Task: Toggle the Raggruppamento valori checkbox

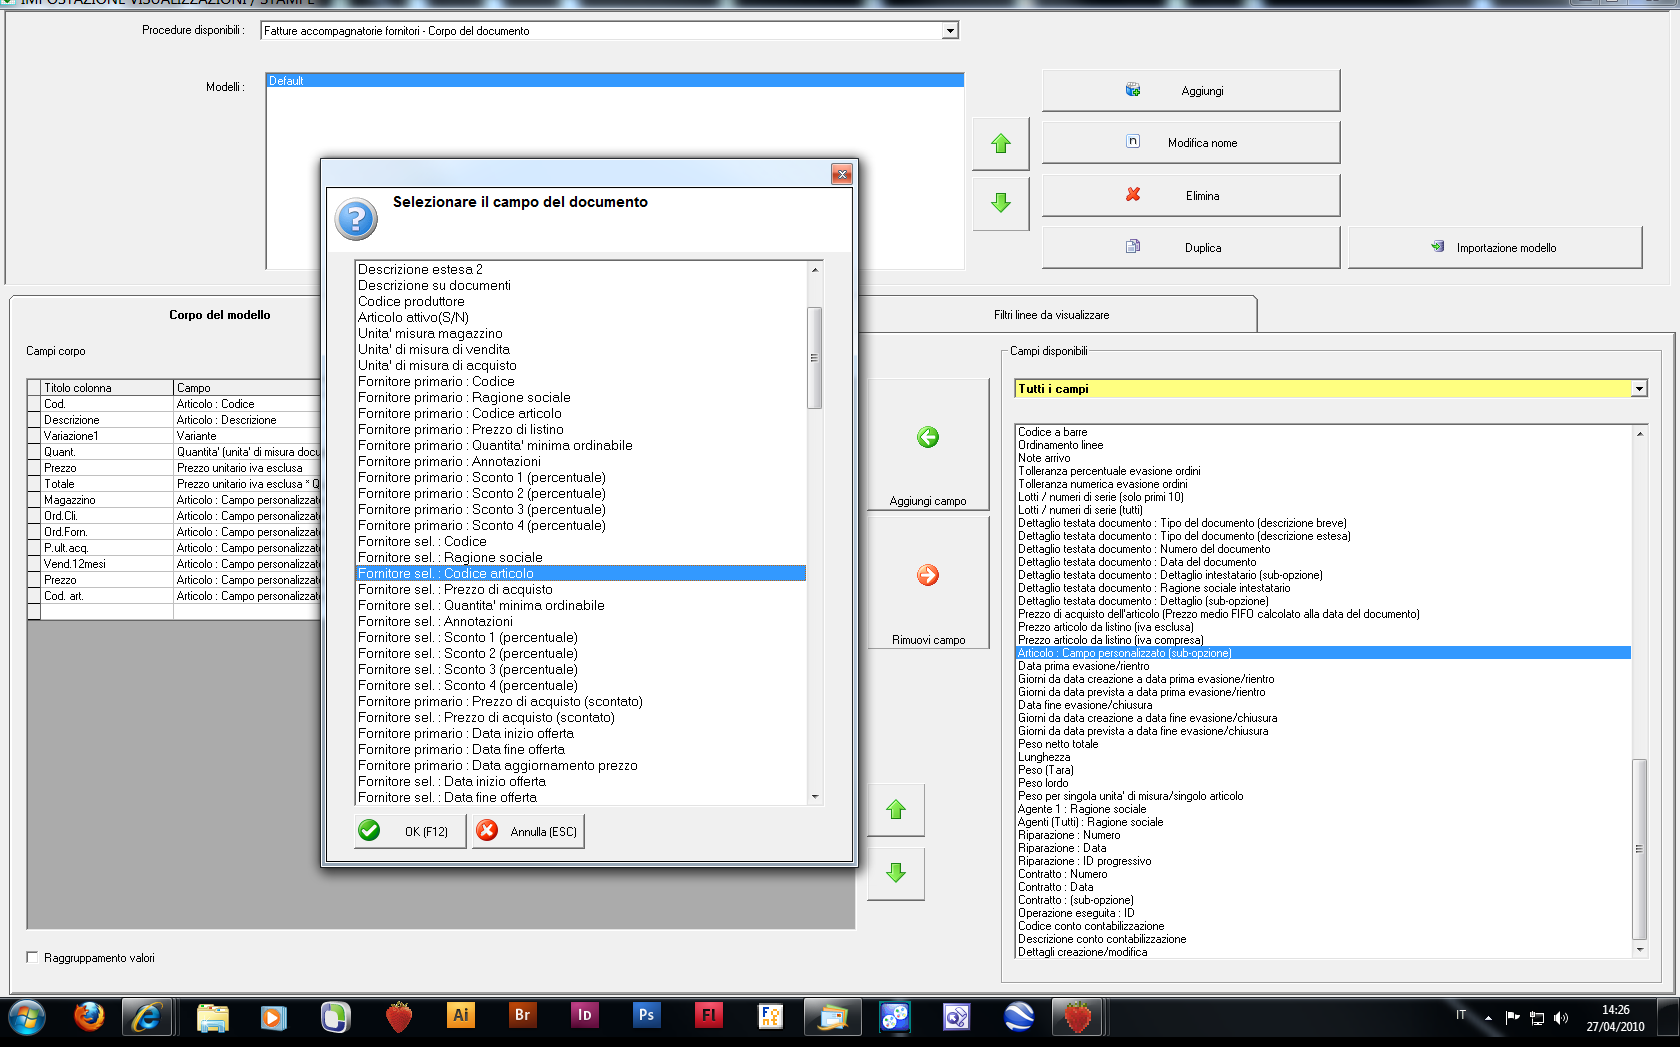Action: (32, 957)
